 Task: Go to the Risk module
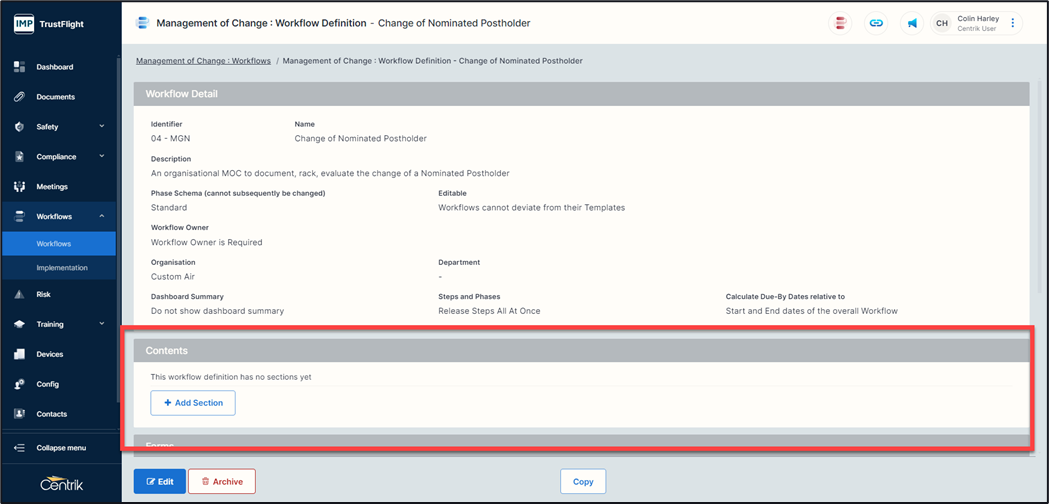pyautogui.click(x=43, y=295)
